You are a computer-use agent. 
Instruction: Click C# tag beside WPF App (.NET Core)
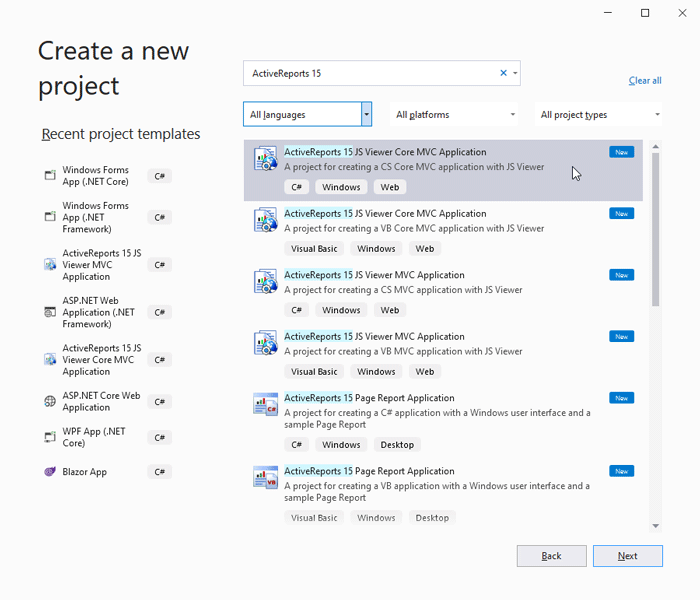tap(159, 438)
